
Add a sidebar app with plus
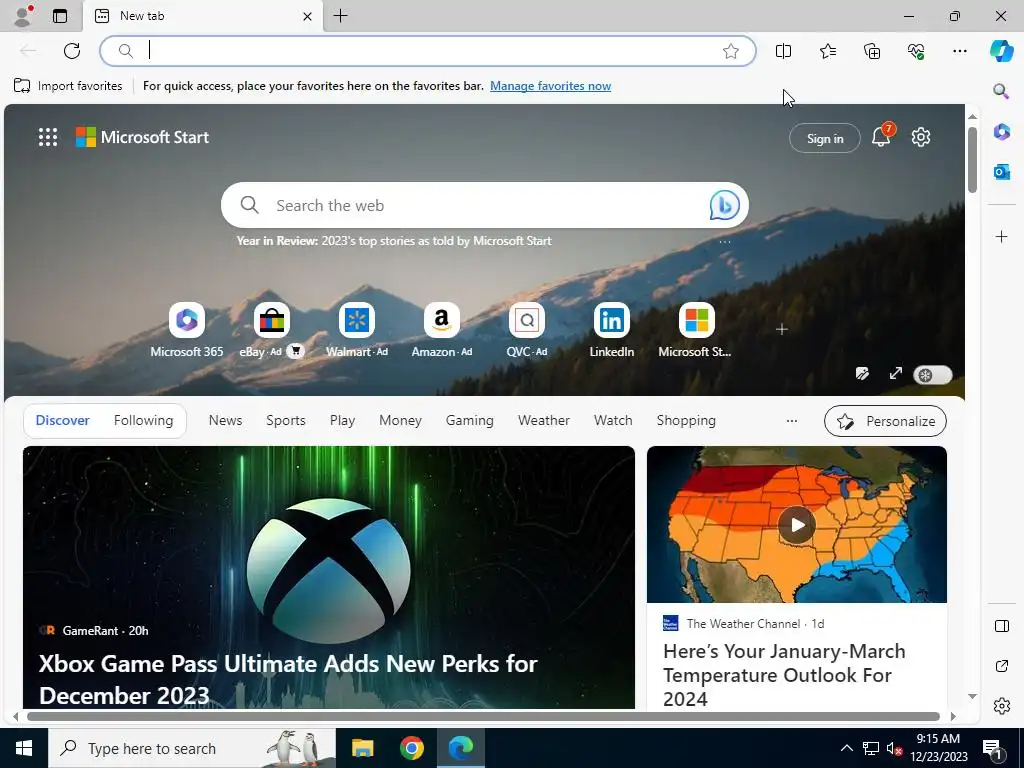pyautogui.click(x=1002, y=236)
